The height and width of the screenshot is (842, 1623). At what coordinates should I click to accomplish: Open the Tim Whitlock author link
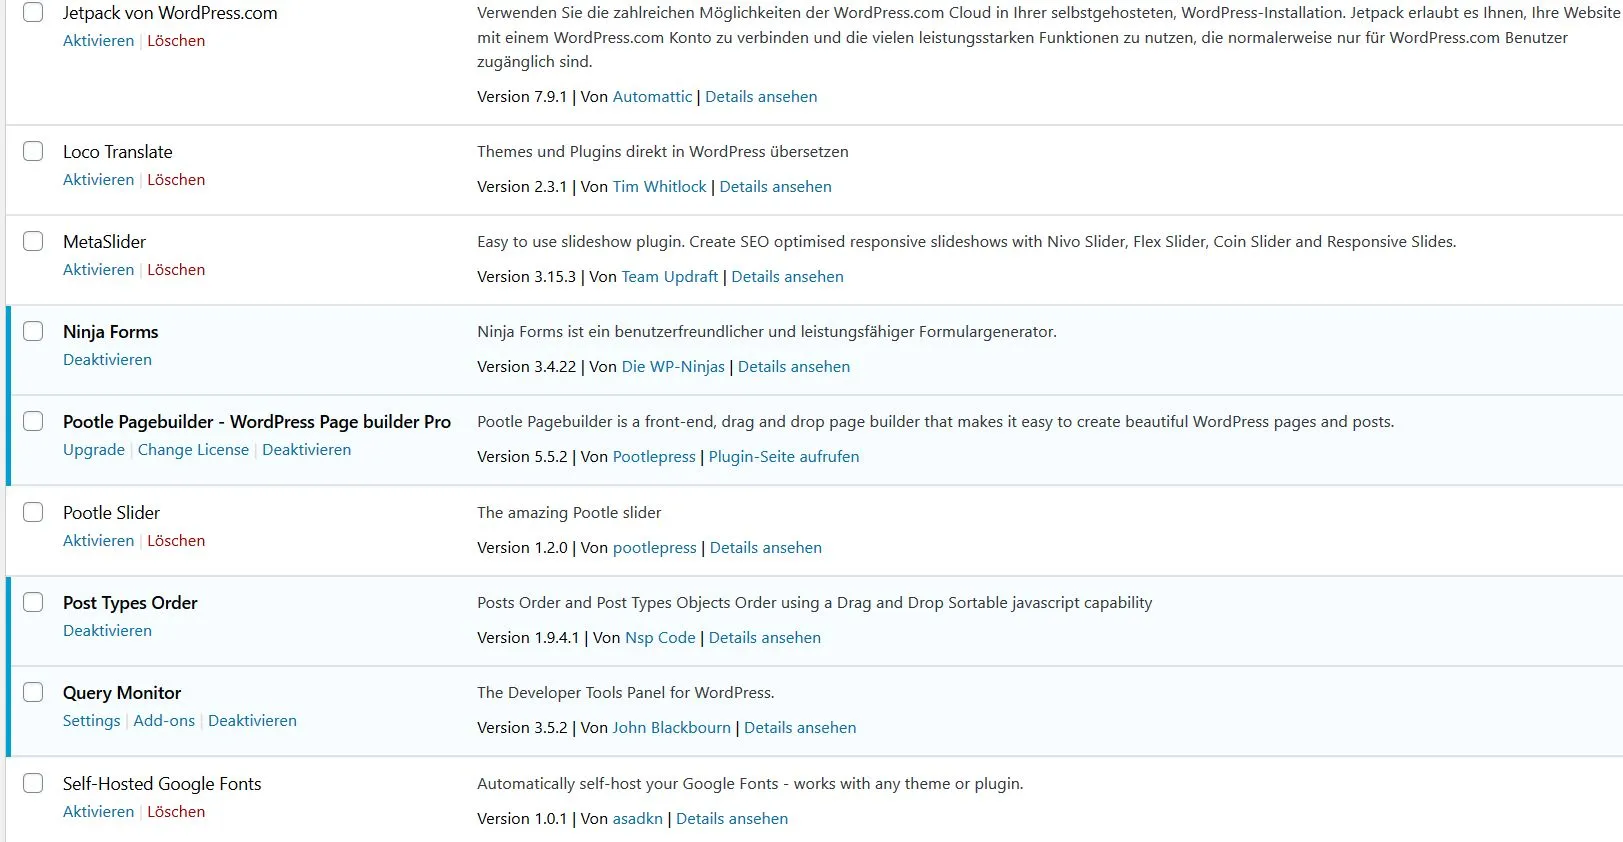[x=660, y=187]
